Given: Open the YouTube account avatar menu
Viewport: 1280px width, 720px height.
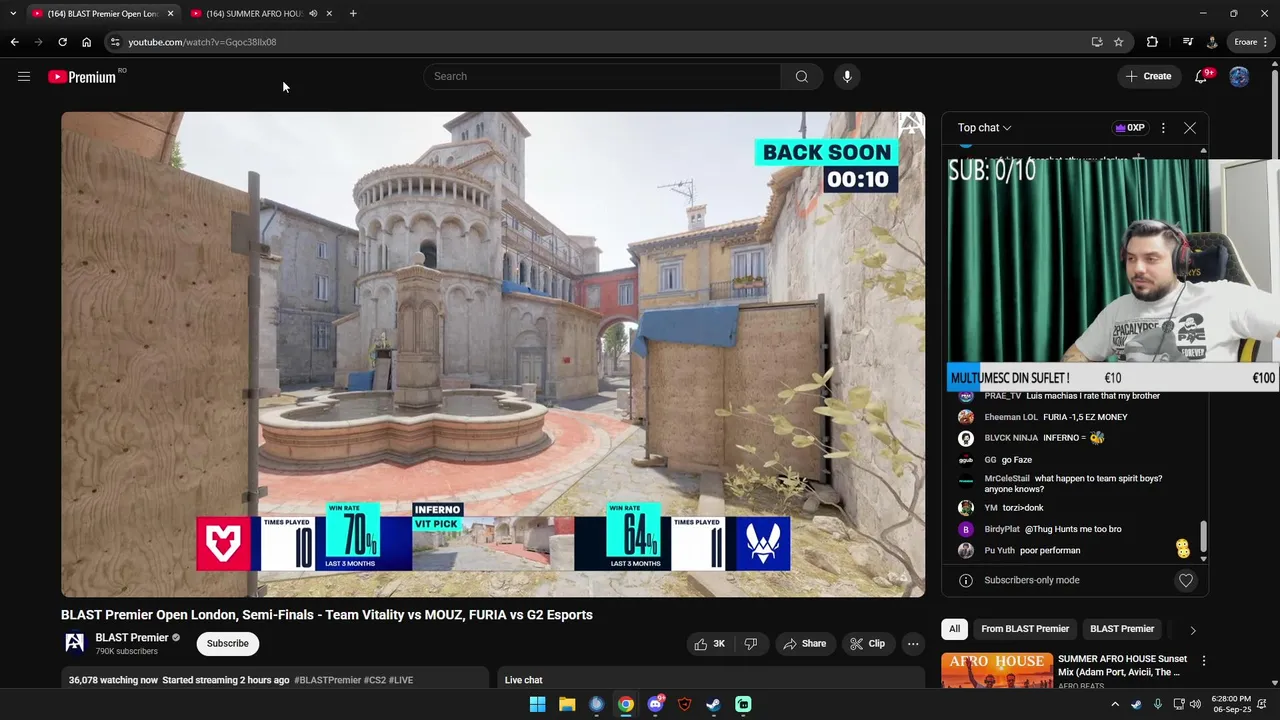Looking at the screenshot, I should pyautogui.click(x=1239, y=76).
